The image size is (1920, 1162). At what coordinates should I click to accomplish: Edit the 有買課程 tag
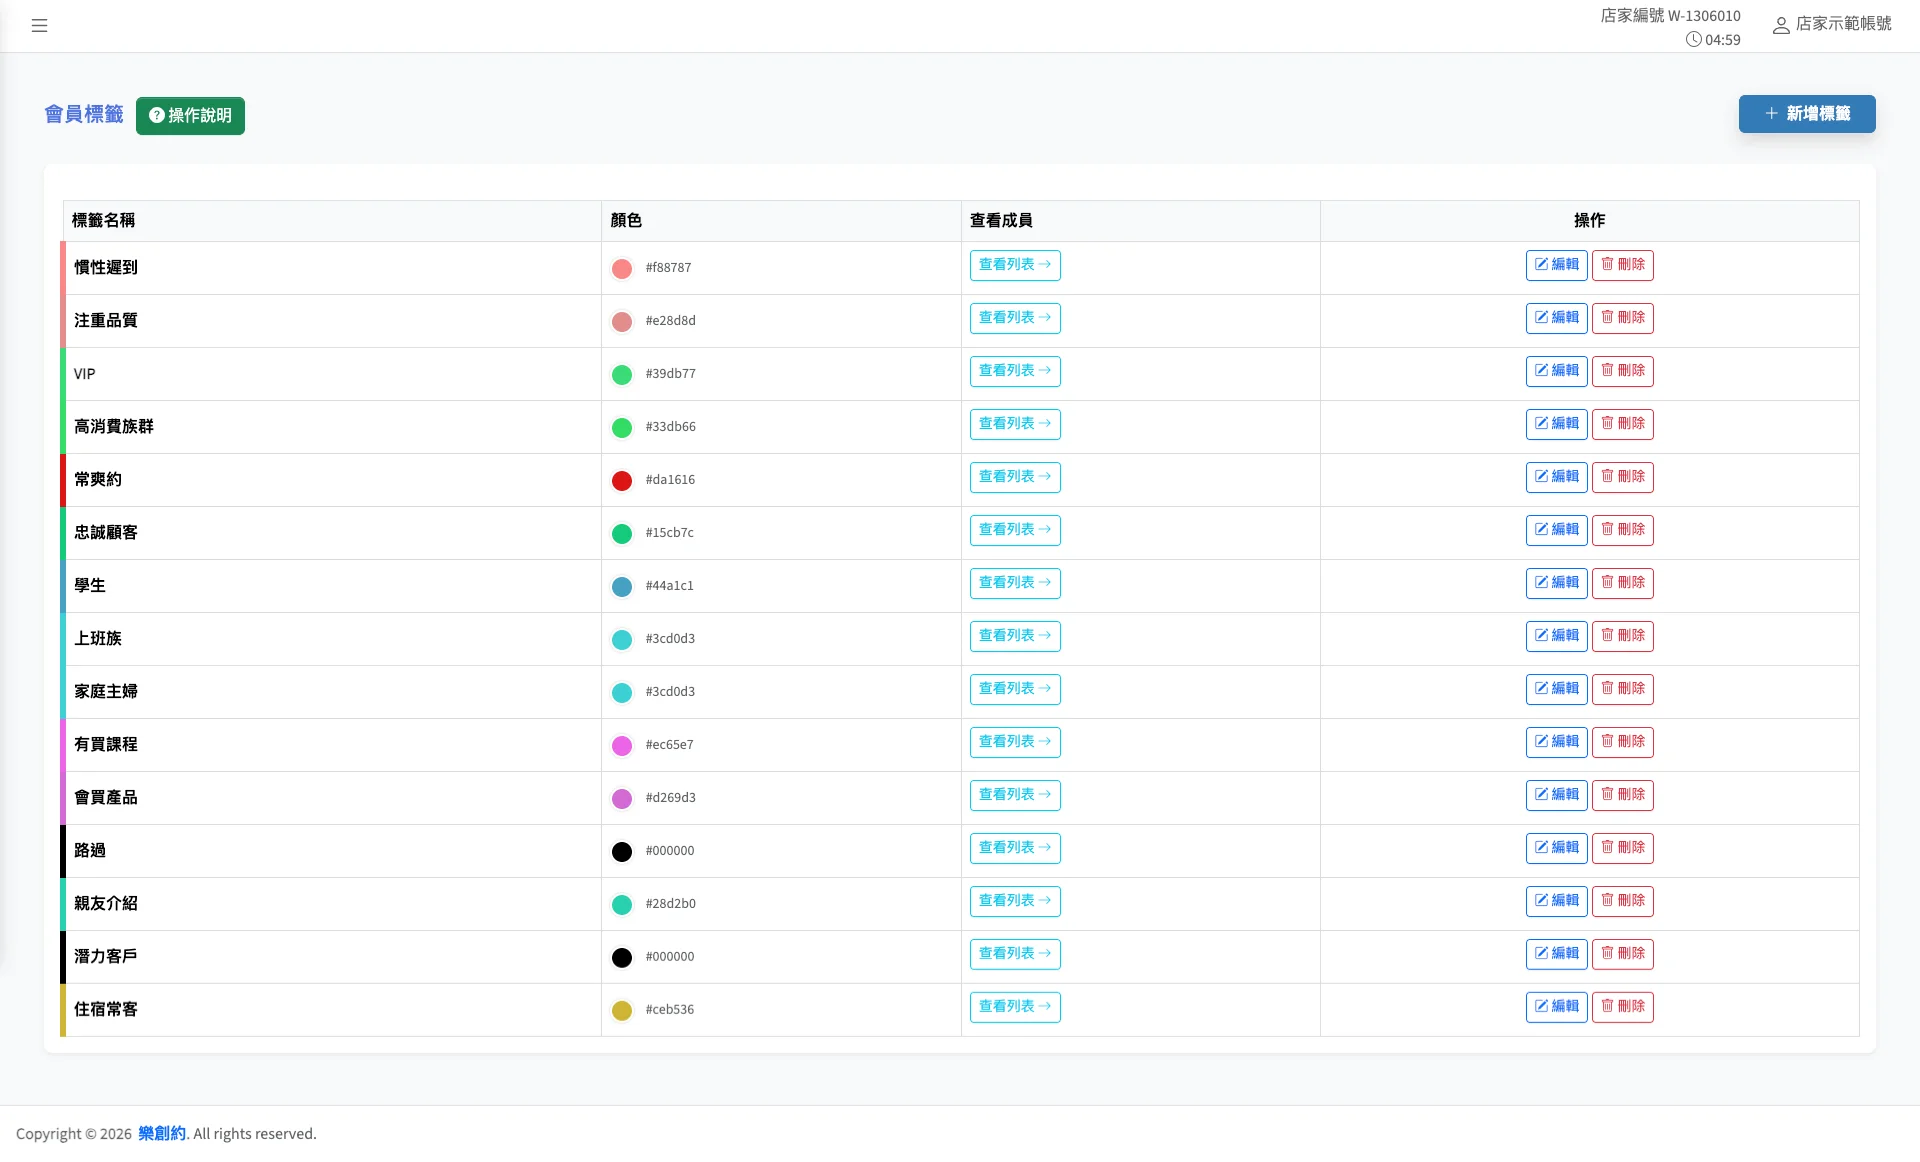coord(1556,742)
